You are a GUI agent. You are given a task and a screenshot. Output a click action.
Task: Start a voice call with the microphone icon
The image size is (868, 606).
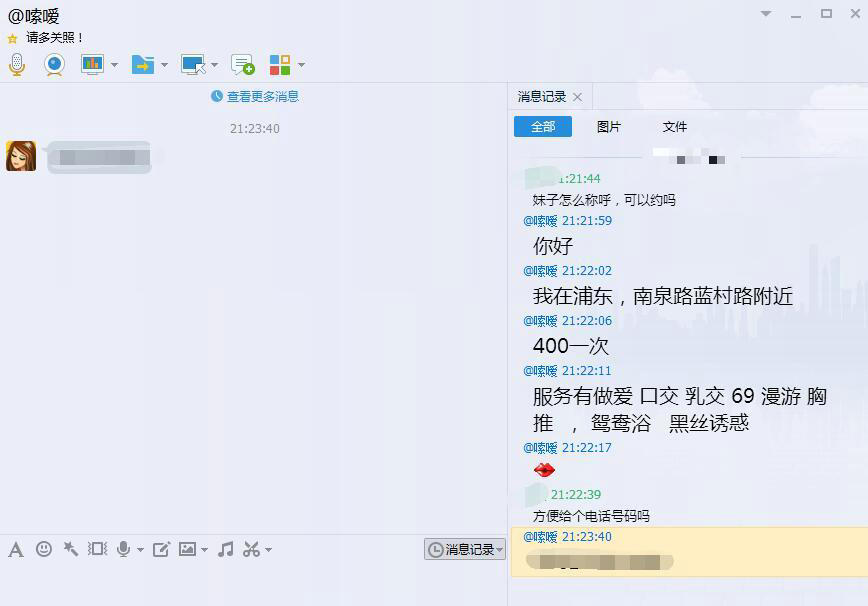pos(15,64)
